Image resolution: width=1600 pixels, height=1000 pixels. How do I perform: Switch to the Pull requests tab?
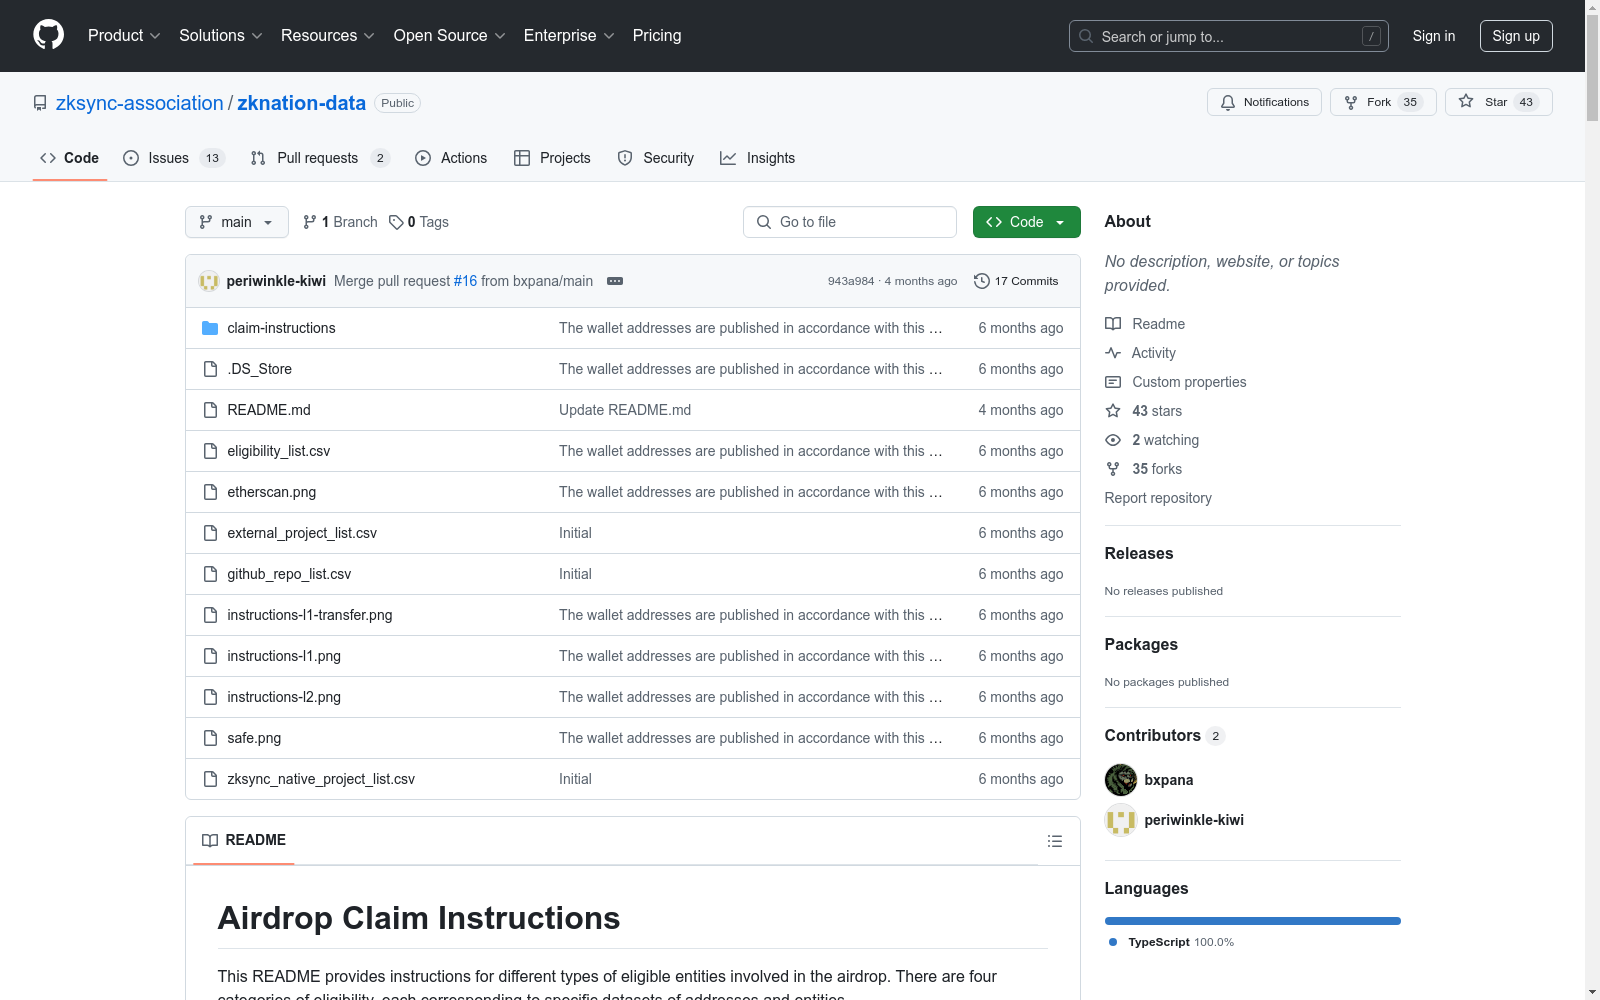pos(320,158)
